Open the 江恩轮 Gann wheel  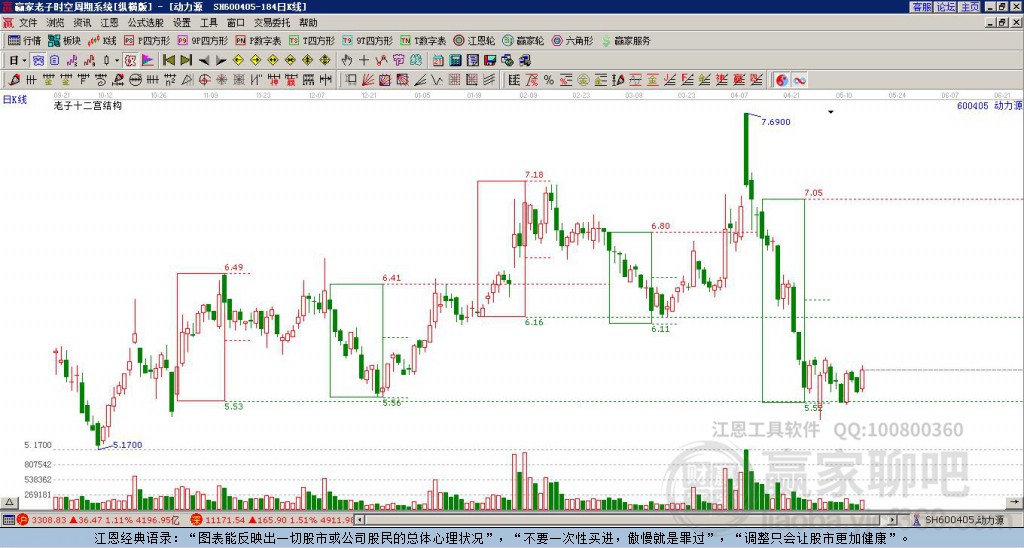(474, 40)
